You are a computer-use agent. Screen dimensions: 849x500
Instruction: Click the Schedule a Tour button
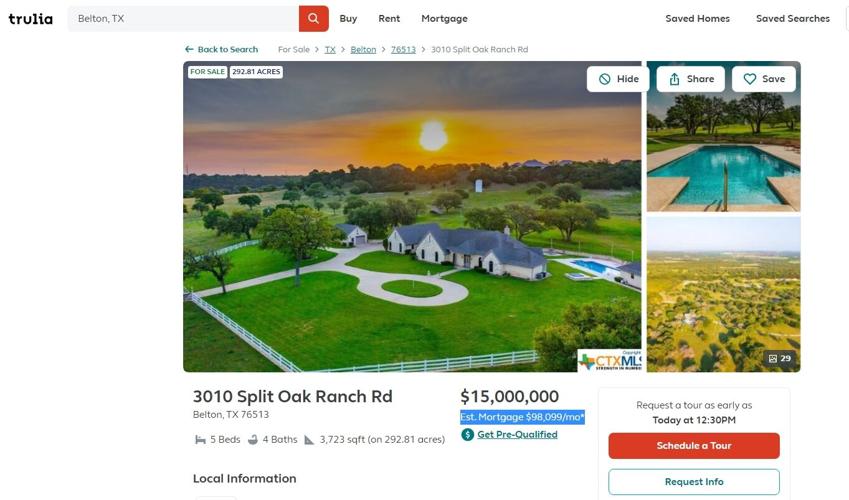(694, 445)
